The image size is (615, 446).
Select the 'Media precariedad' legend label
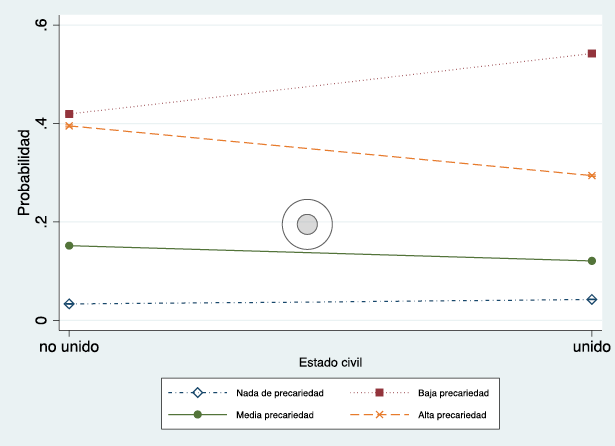pos(275,414)
